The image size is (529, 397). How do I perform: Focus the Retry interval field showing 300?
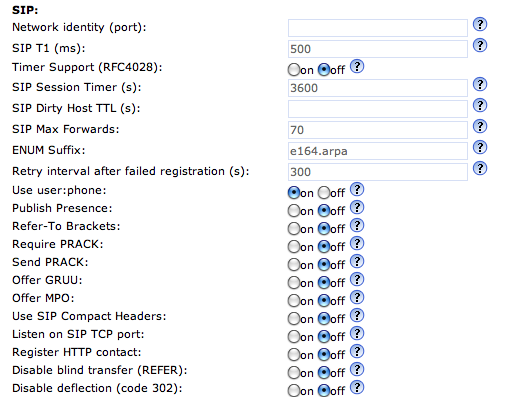[x=378, y=172]
